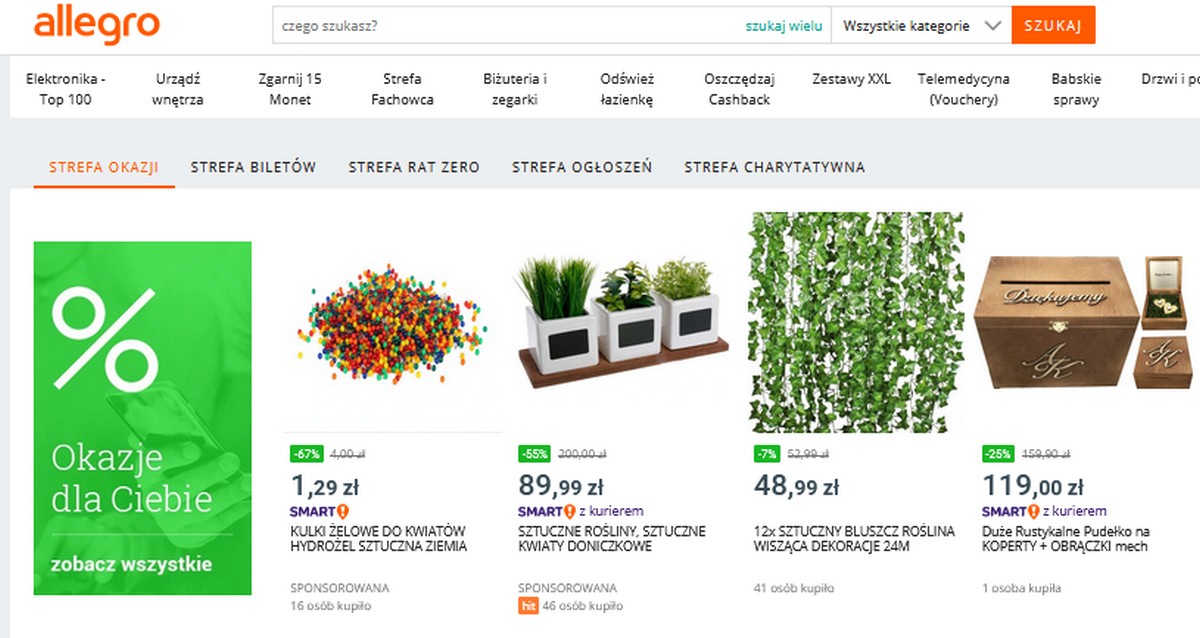Open the STREFA CHARYTATYWNA tab

click(x=774, y=167)
